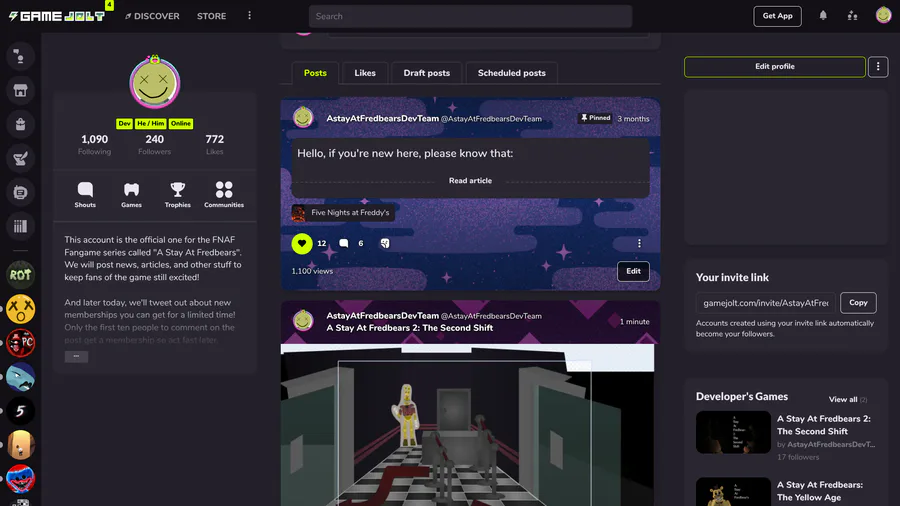Open pinned post more options menu
This screenshot has width=900, height=506.
point(639,243)
